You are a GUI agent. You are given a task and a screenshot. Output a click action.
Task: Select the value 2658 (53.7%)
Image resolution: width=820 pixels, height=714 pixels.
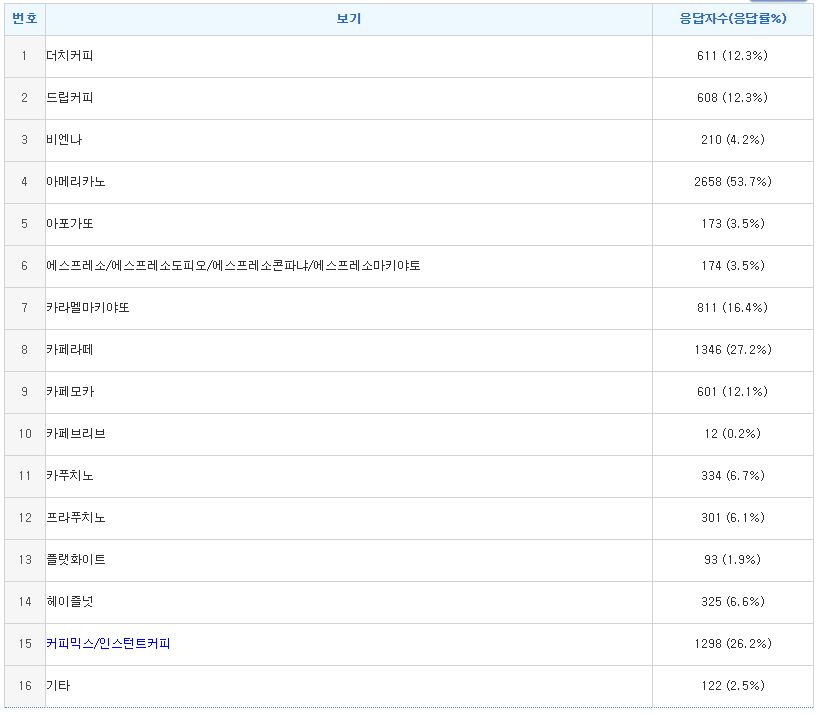pyautogui.click(x=733, y=182)
